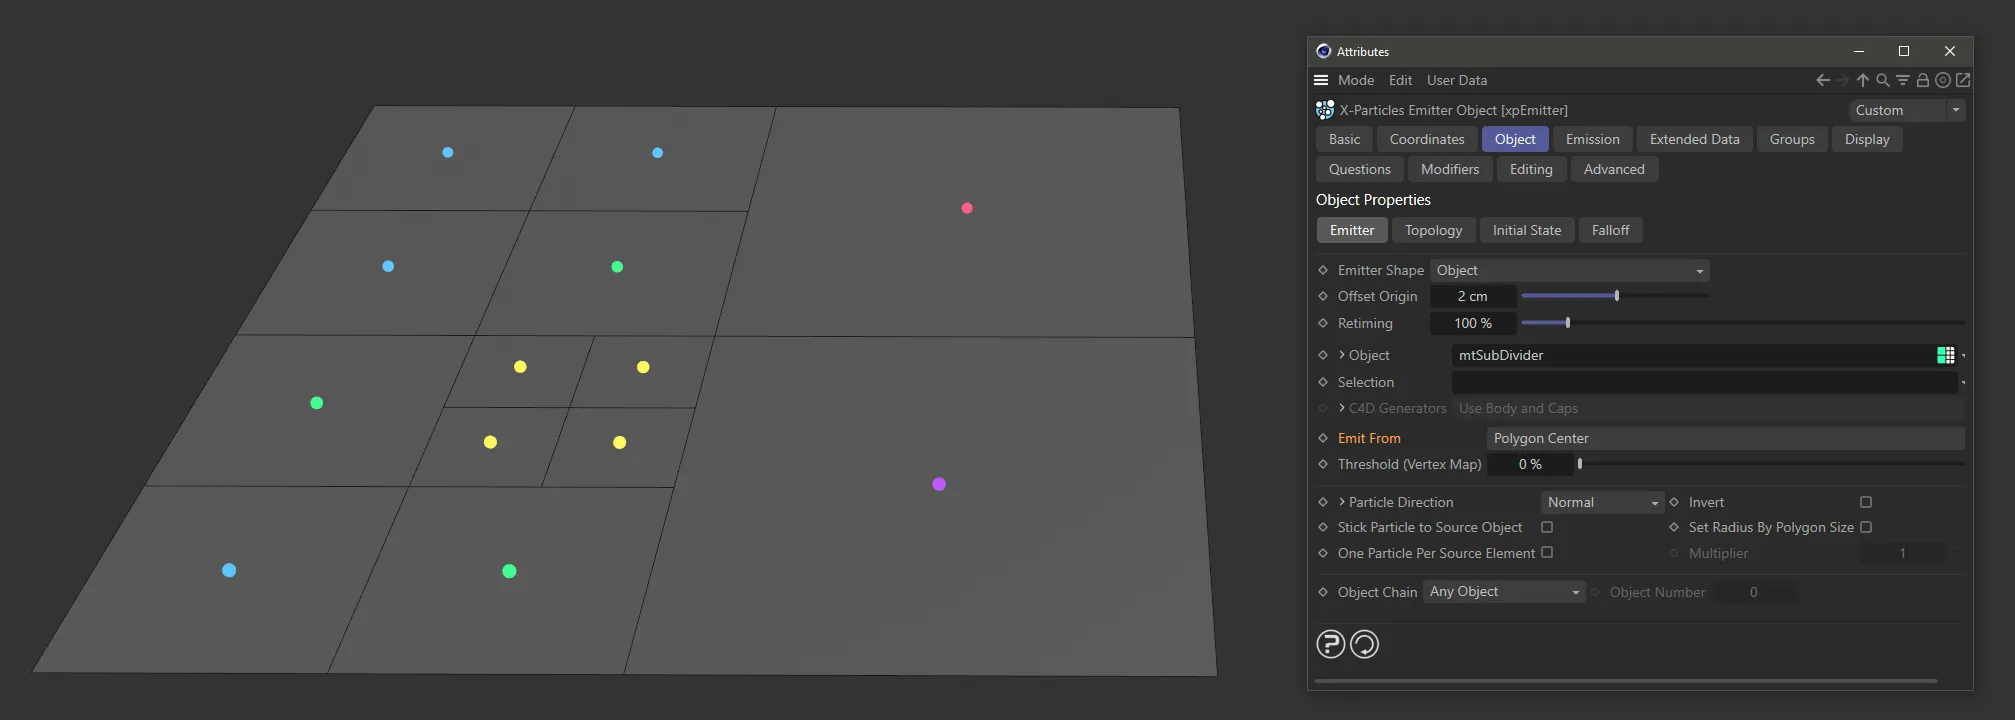Toggle the lock element icon
This screenshot has width=2015, height=720.
(x=1922, y=80)
